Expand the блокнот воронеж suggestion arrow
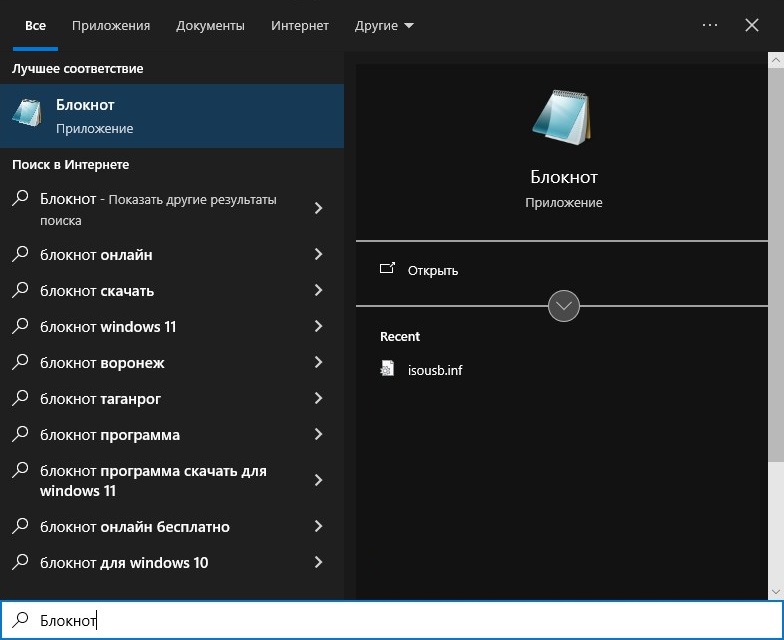The width and height of the screenshot is (784, 640). pos(318,362)
